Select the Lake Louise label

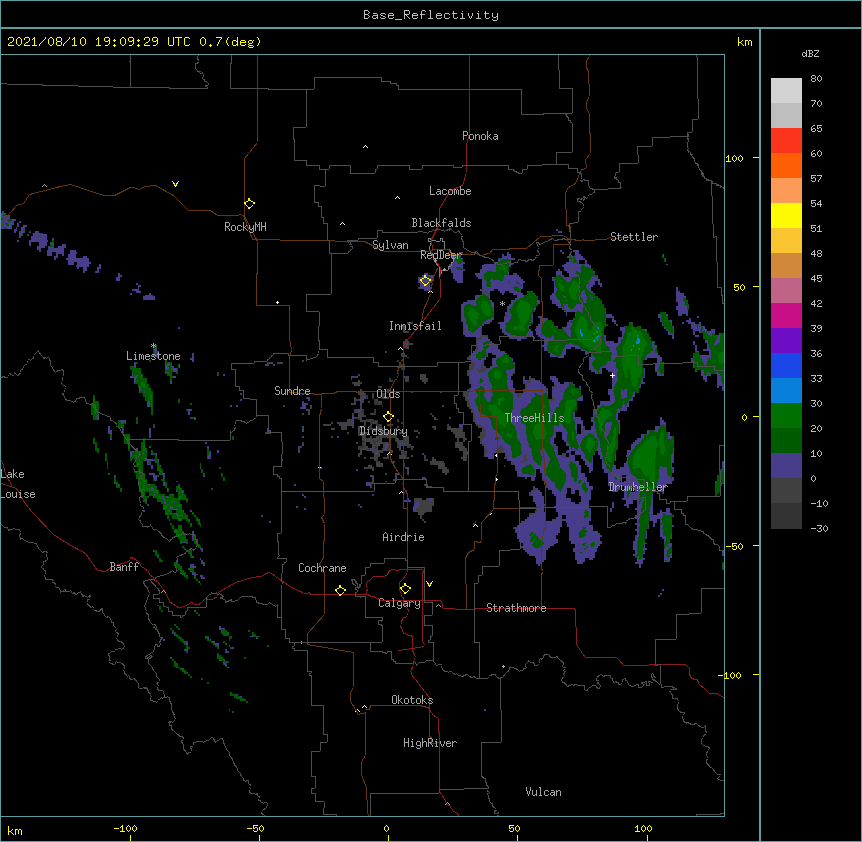pos(18,484)
